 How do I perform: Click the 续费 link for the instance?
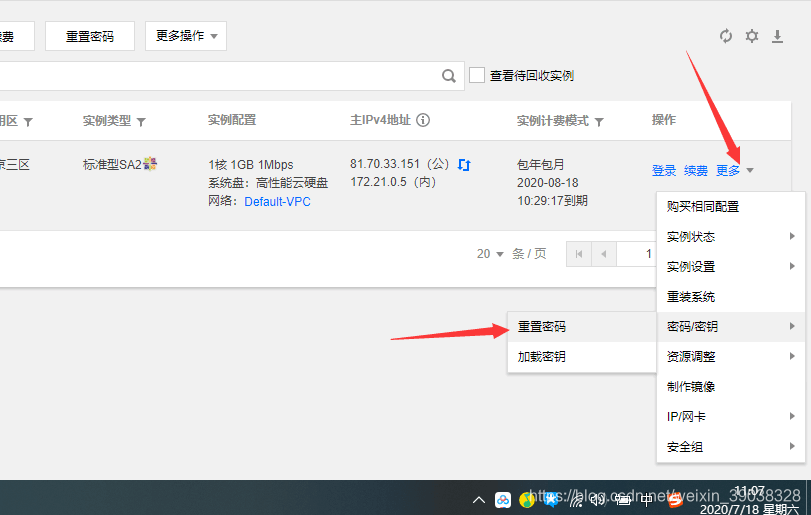[x=696, y=171]
